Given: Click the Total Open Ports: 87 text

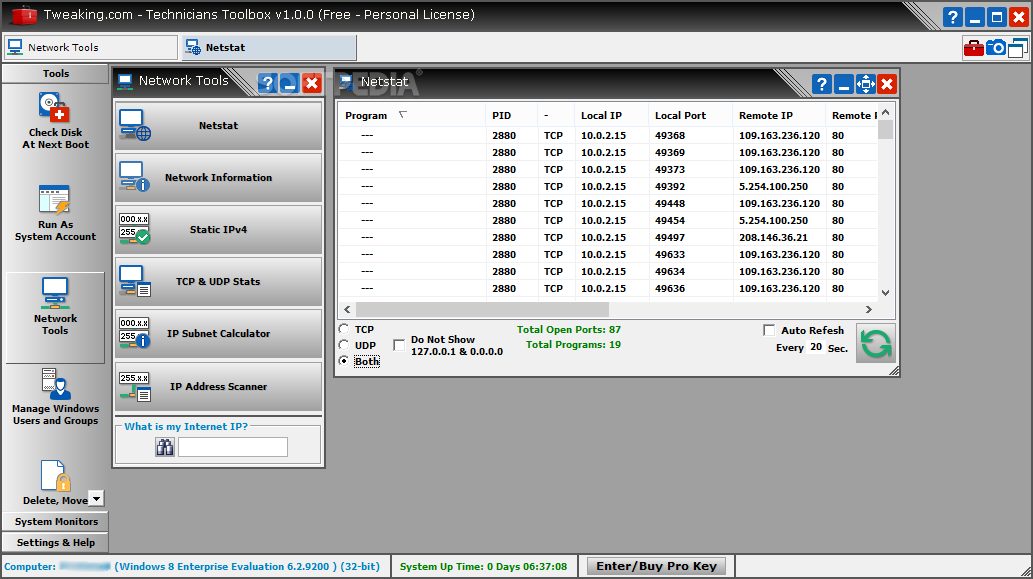Looking at the screenshot, I should [569, 329].
